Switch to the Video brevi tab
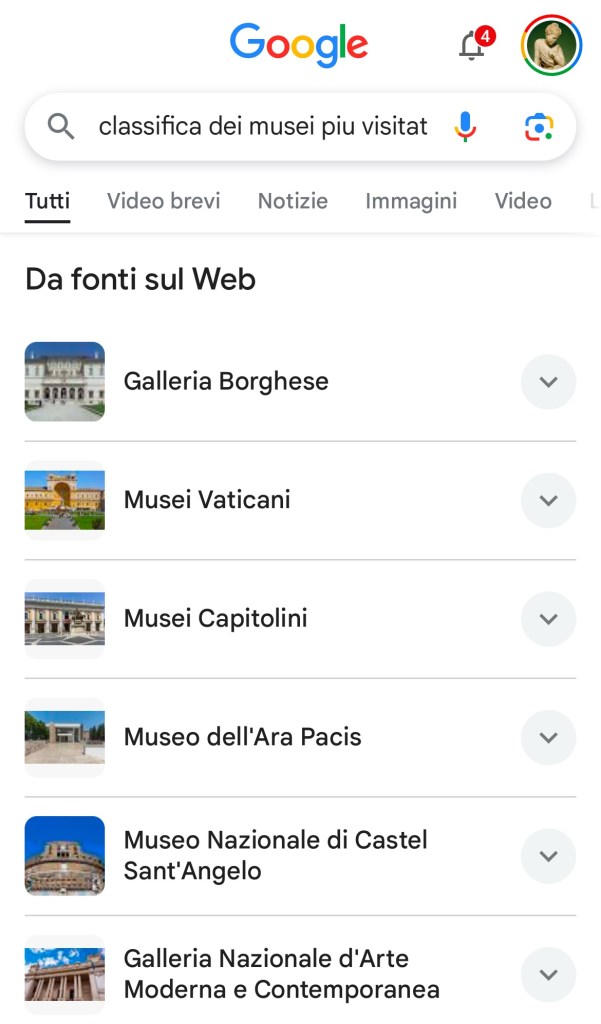This screenshot has height=1024, width=601. click(x=163, y=201)
